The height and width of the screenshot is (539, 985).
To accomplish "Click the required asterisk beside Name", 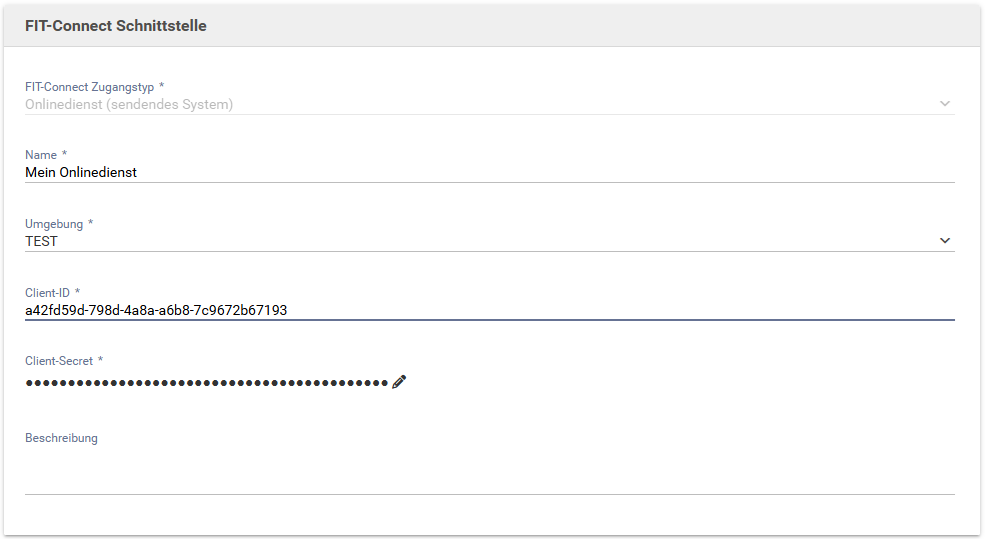I will click(x=64, y=153).
